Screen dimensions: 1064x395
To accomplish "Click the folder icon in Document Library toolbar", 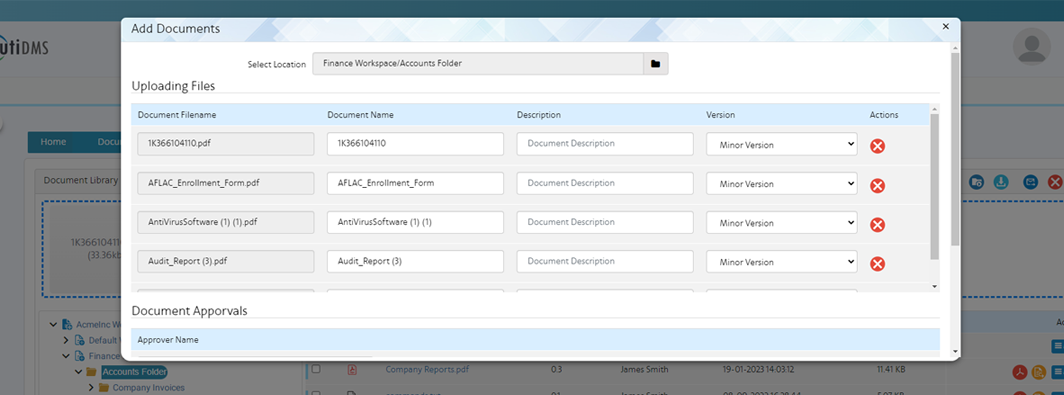I will pyautogui.click(x=976, y=182).
